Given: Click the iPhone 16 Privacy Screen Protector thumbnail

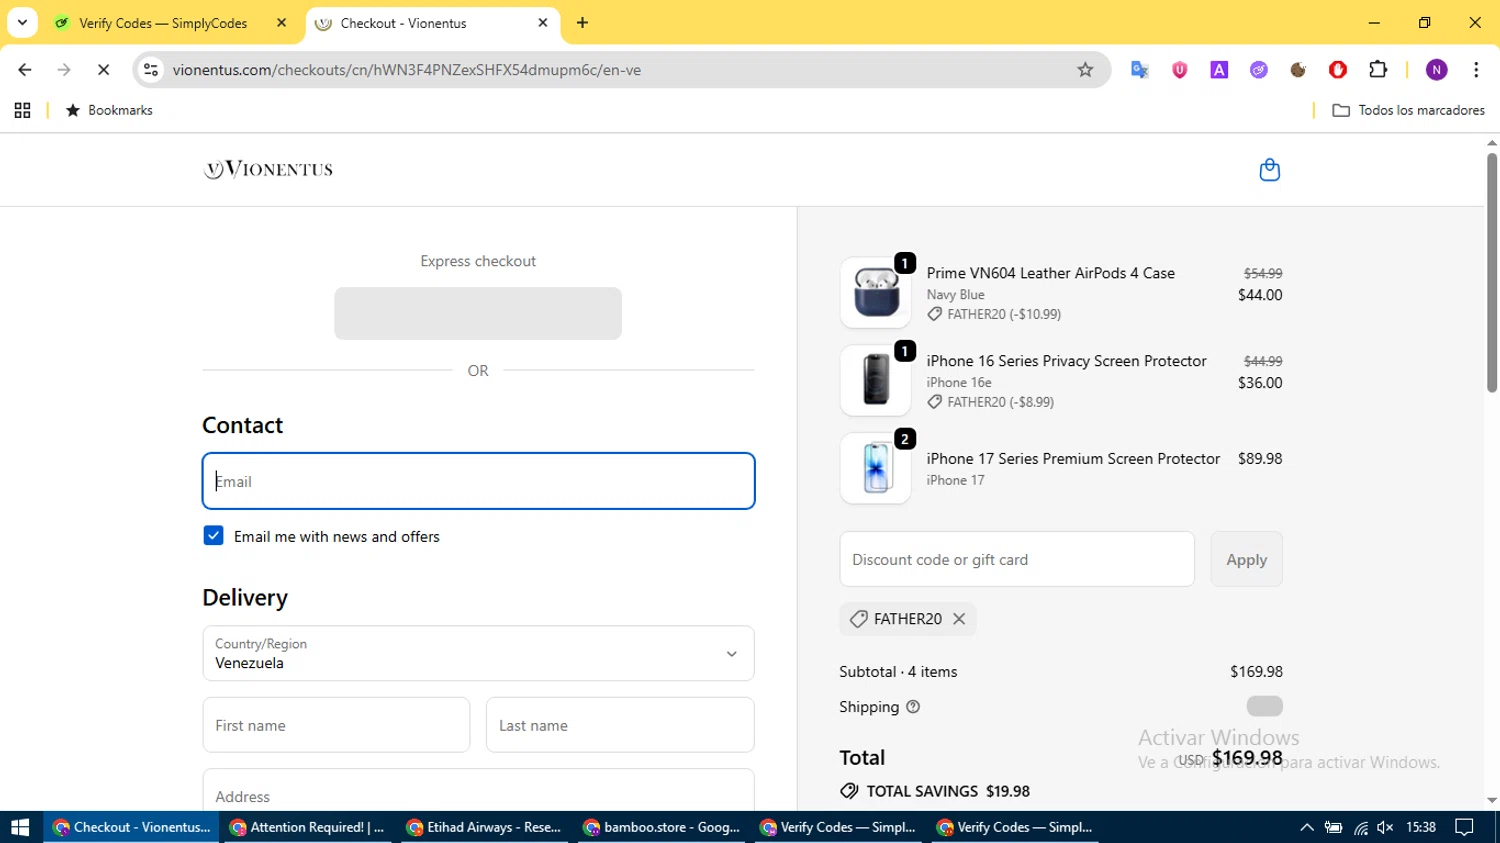Looking at the screenshot, I should [x=876, y=381].
